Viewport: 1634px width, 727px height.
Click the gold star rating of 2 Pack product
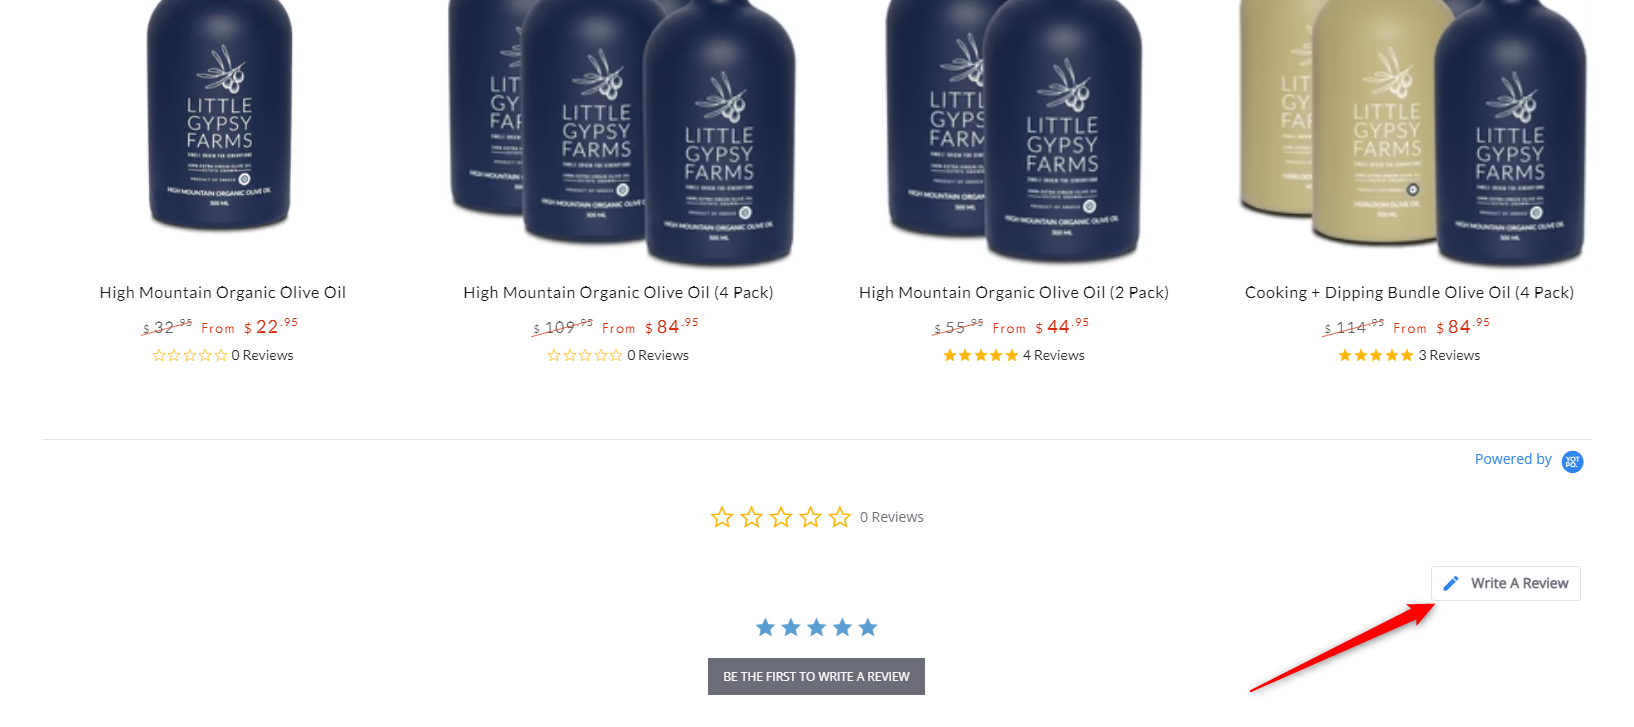point(980,355)
